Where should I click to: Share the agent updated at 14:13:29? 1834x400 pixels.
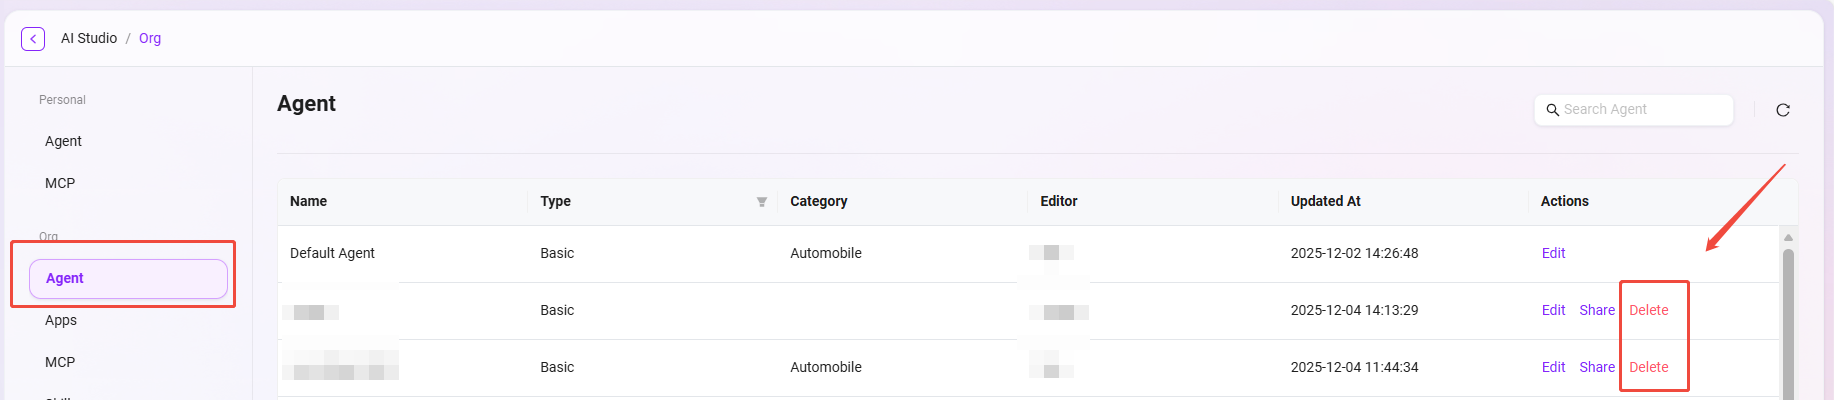[x=1596, y=310]
